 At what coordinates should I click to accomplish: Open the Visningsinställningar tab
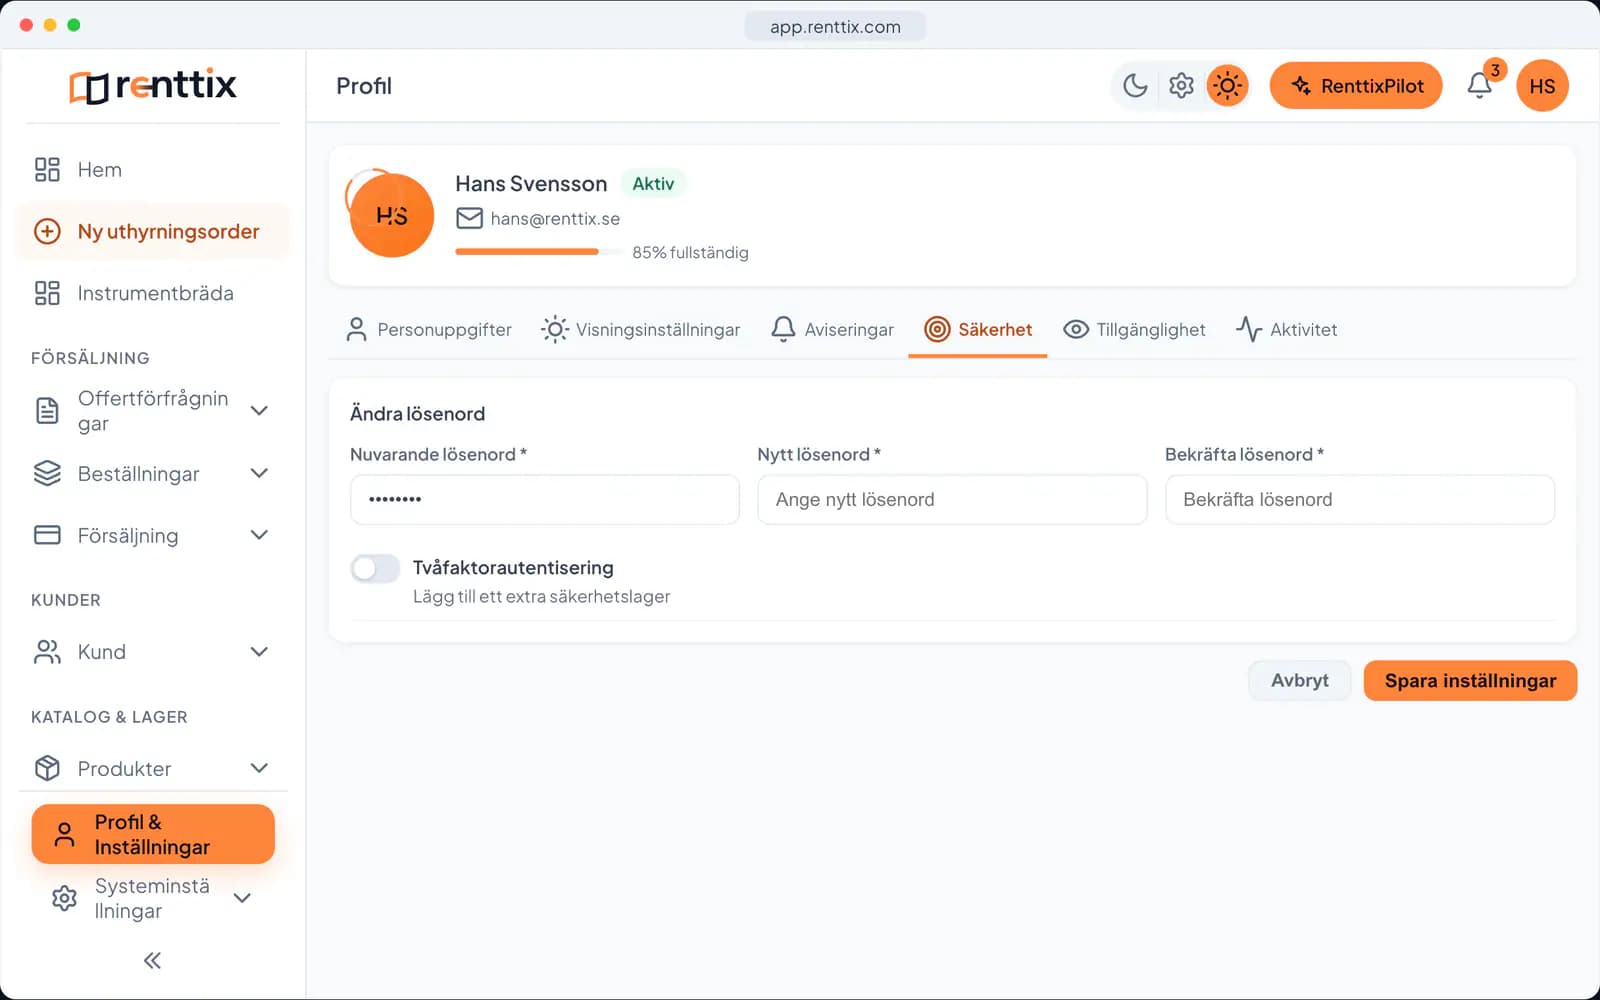pos(641,330)
